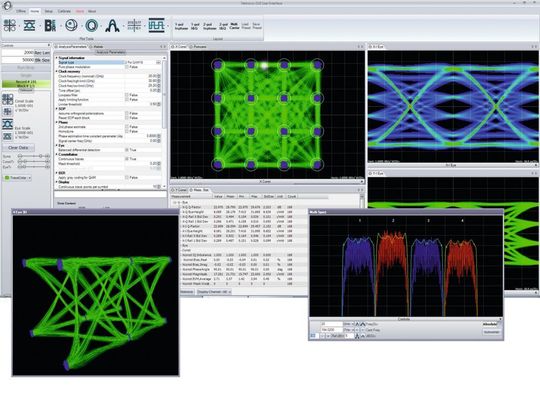Choose the 2-pol I&Q layout
The height and width of the screenshot is (394, 540).
click(223, 26)
